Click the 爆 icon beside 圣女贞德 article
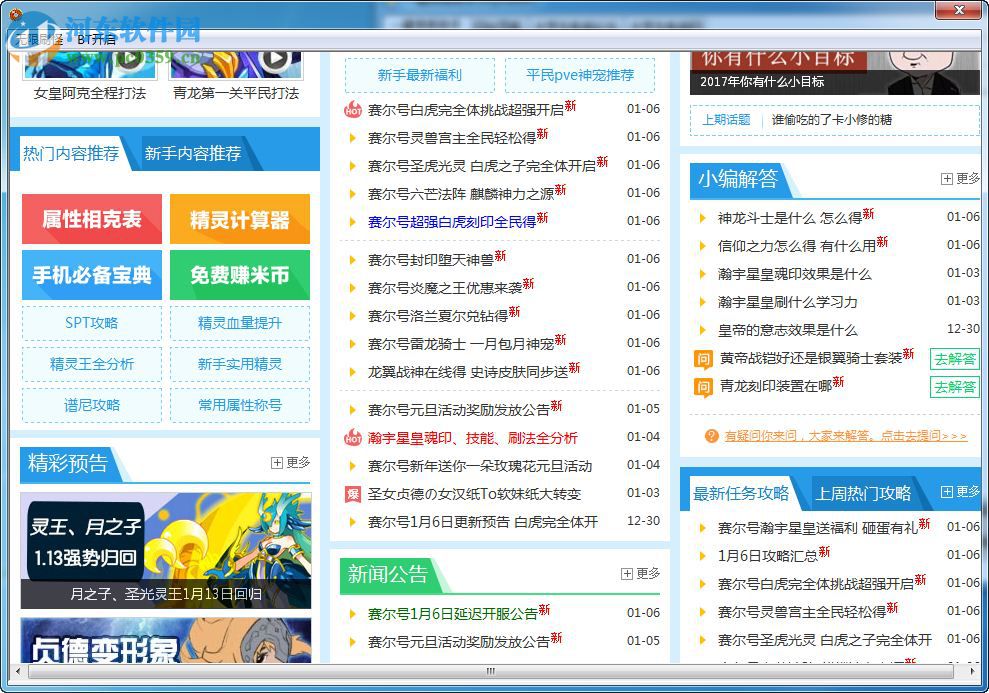Image resolution: width=989 pixels, height=693 pixels. coord(352,493)
